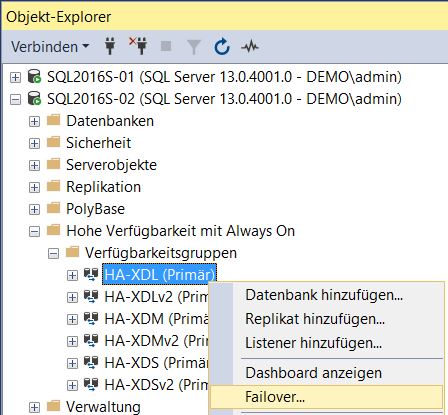Select the Verwaltung tree label
The width and height of the screenshot is (448, 415).
[103, 407]
